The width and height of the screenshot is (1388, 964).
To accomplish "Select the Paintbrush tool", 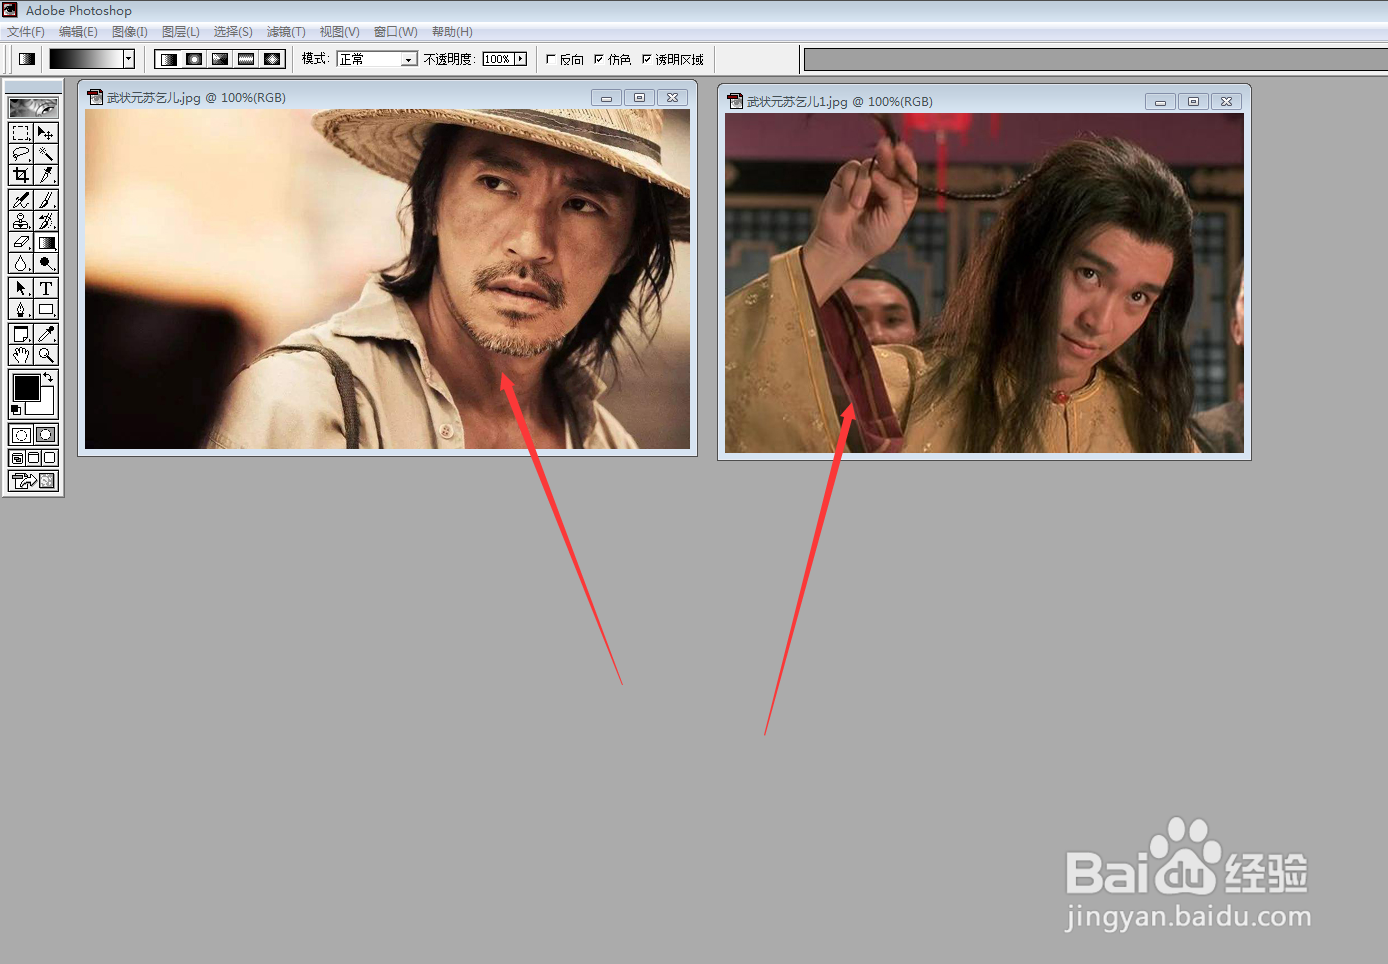I will (x=46, y=200).
